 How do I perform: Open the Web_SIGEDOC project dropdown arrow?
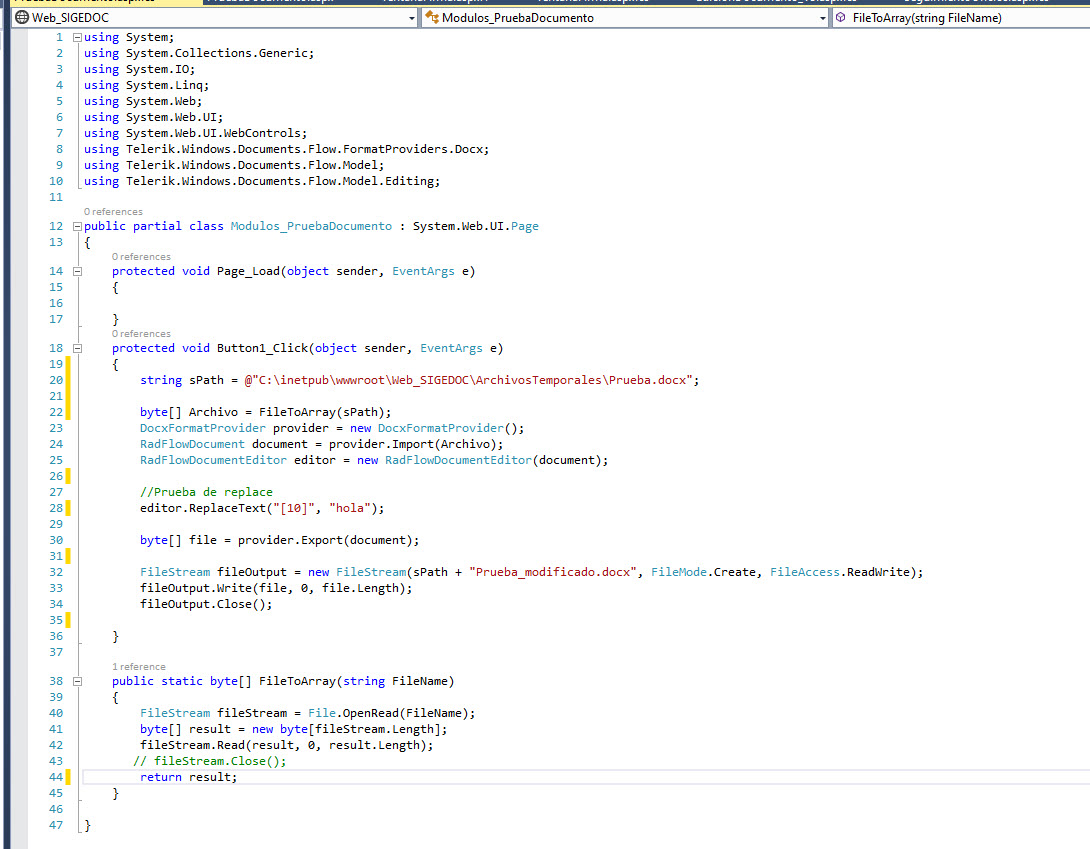click(412, 18)
